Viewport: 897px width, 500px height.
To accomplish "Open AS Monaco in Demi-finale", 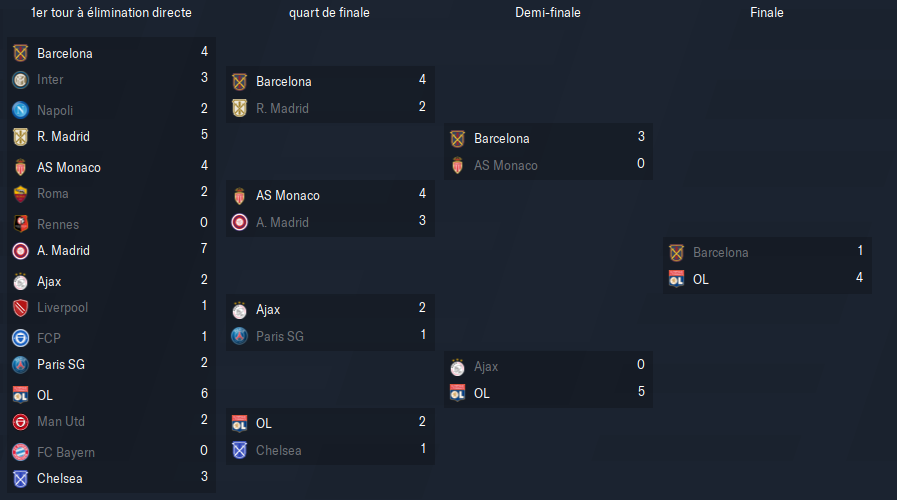I will 506,165.
